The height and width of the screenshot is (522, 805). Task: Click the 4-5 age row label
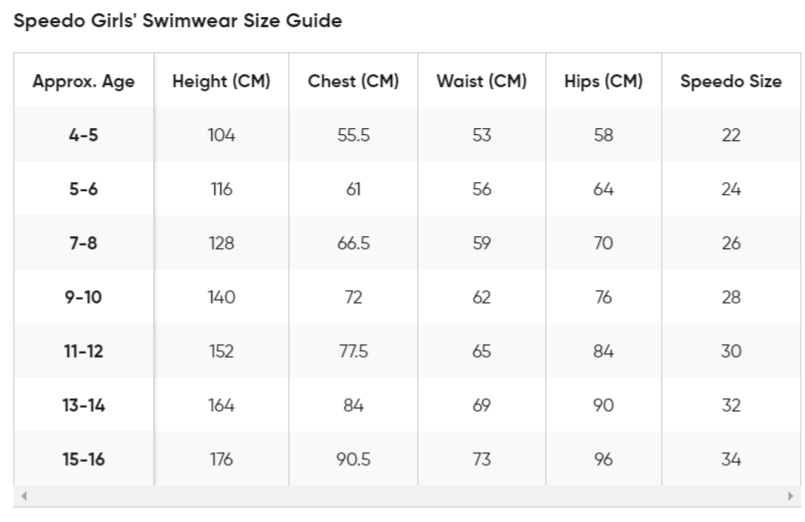(83, 135)
